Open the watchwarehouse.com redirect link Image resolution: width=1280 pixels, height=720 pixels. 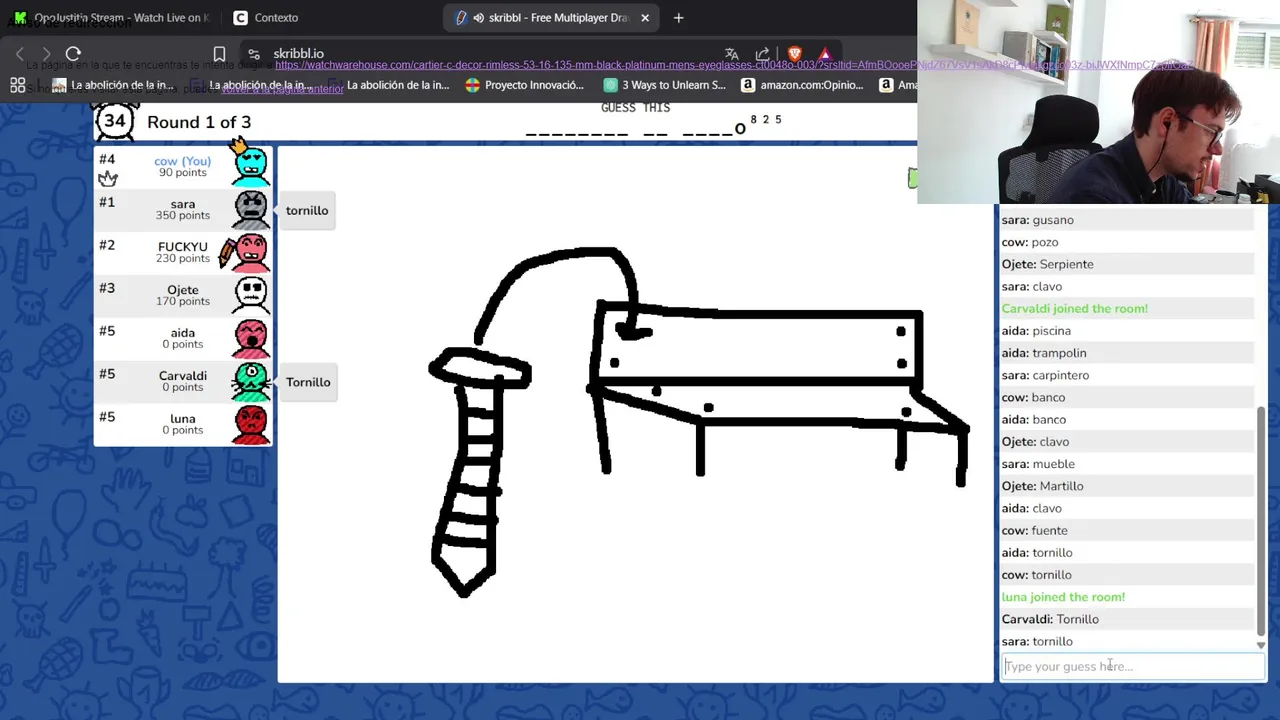[734, 65]
